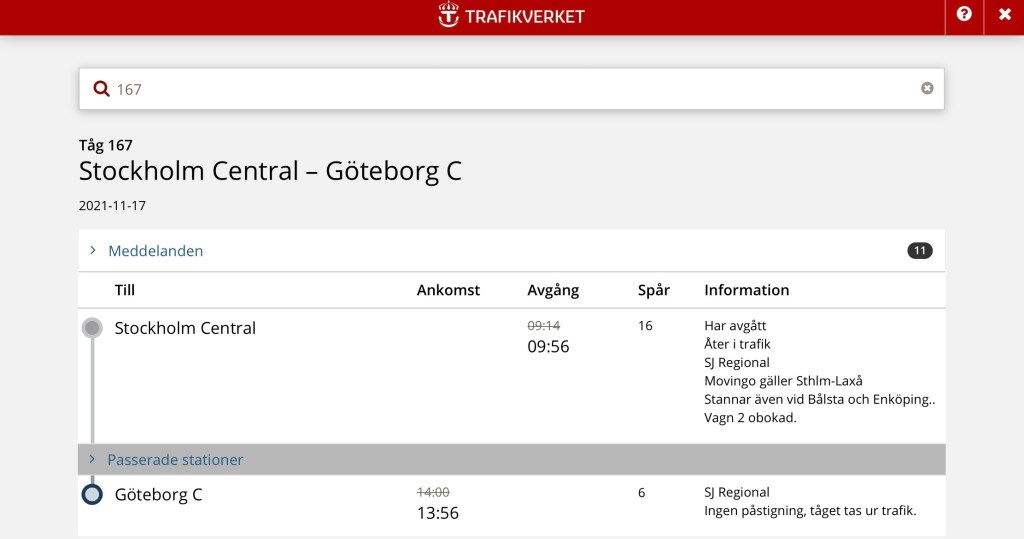
Task: Select the Göteborg C station name
Action: pos(158,494)
